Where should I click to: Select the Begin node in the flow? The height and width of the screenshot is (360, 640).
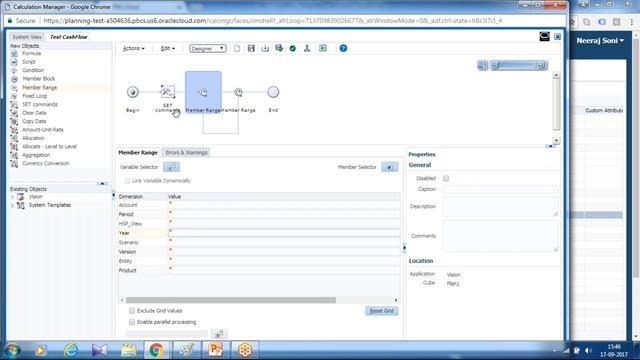133,92
